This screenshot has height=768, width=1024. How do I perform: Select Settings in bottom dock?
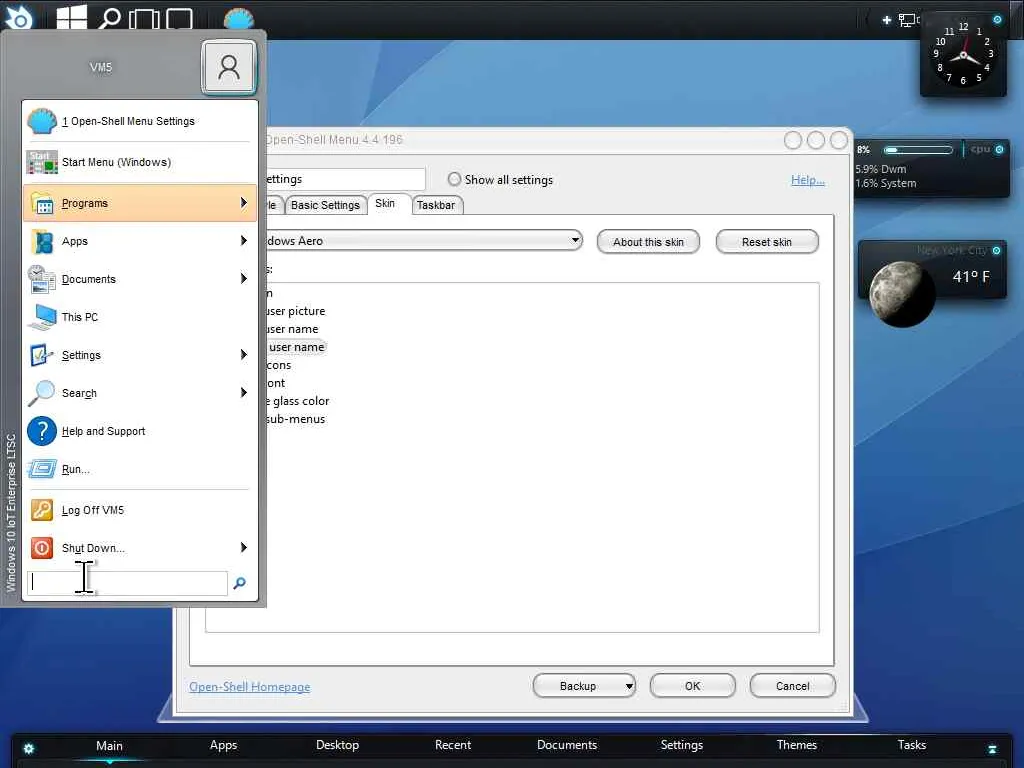click(x=682, y=745)
